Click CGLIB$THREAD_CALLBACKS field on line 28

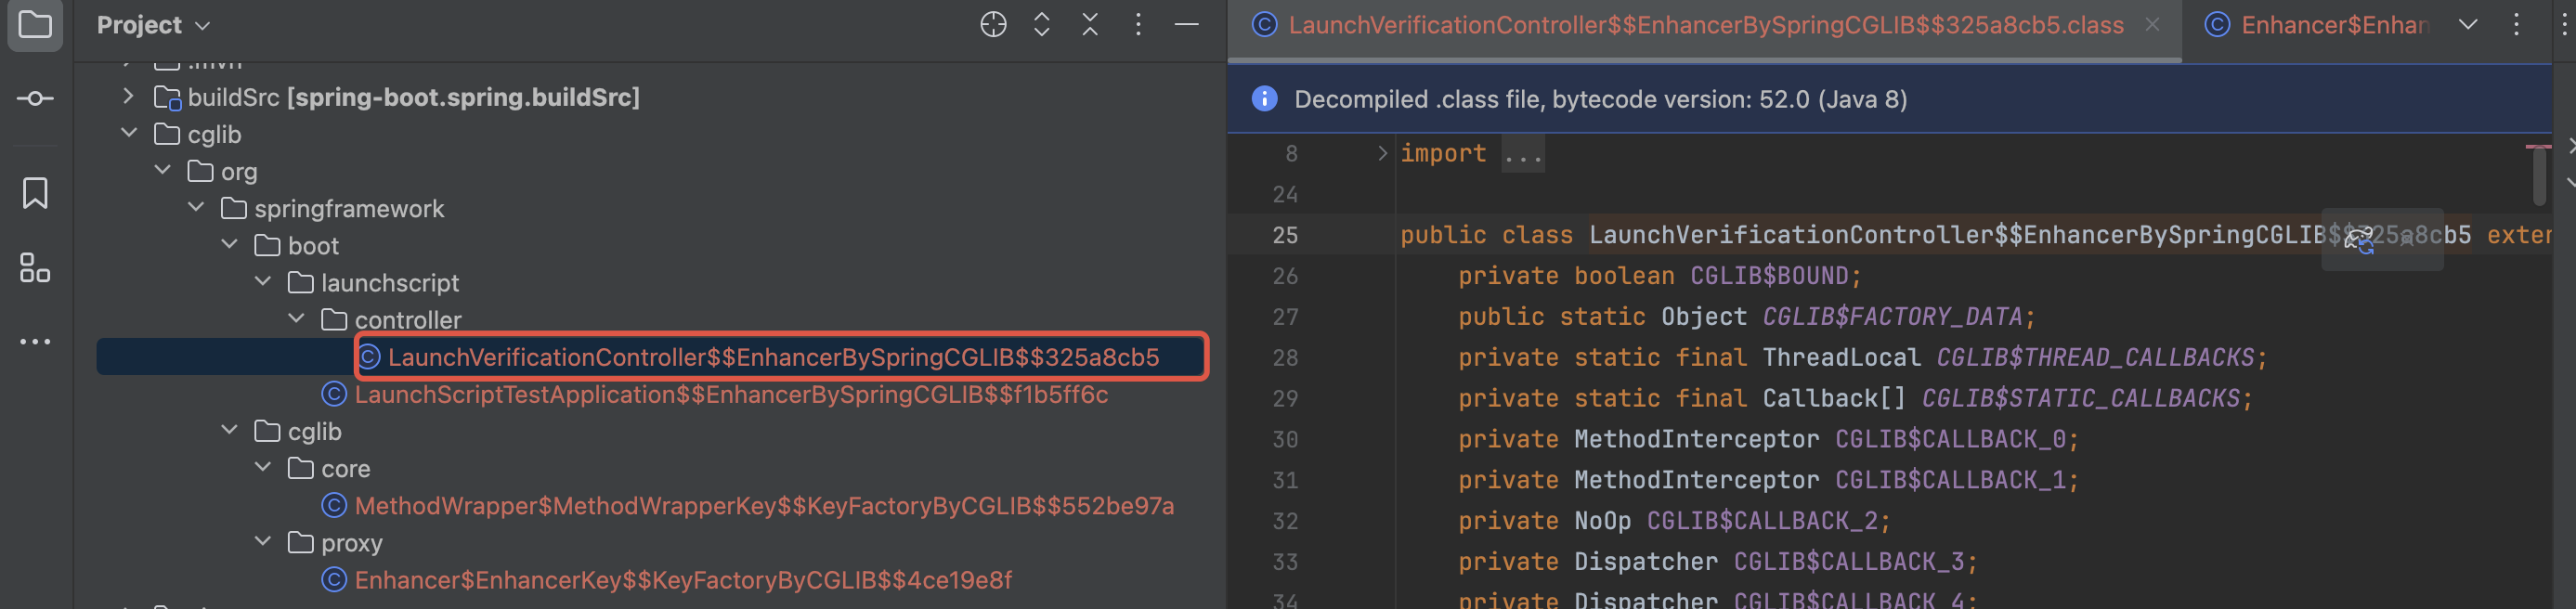tap(2095, 358)
